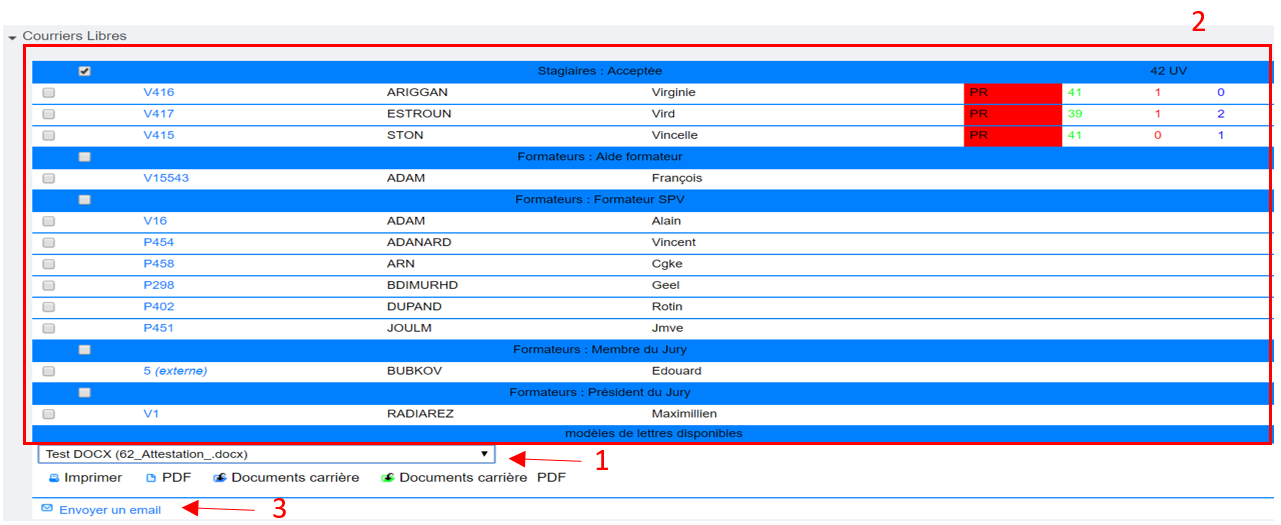Click the red PR cell for ESTROUN
The width and height of the screenshot is (1281, 525).
1011,114
